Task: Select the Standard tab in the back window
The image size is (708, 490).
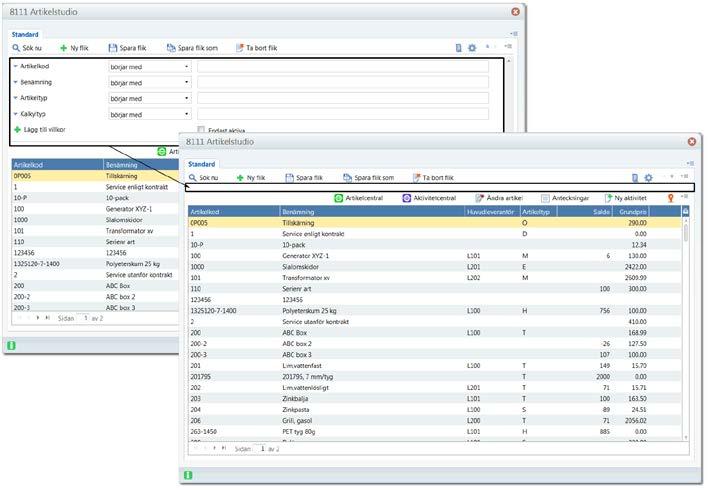Action: (25, 35)
